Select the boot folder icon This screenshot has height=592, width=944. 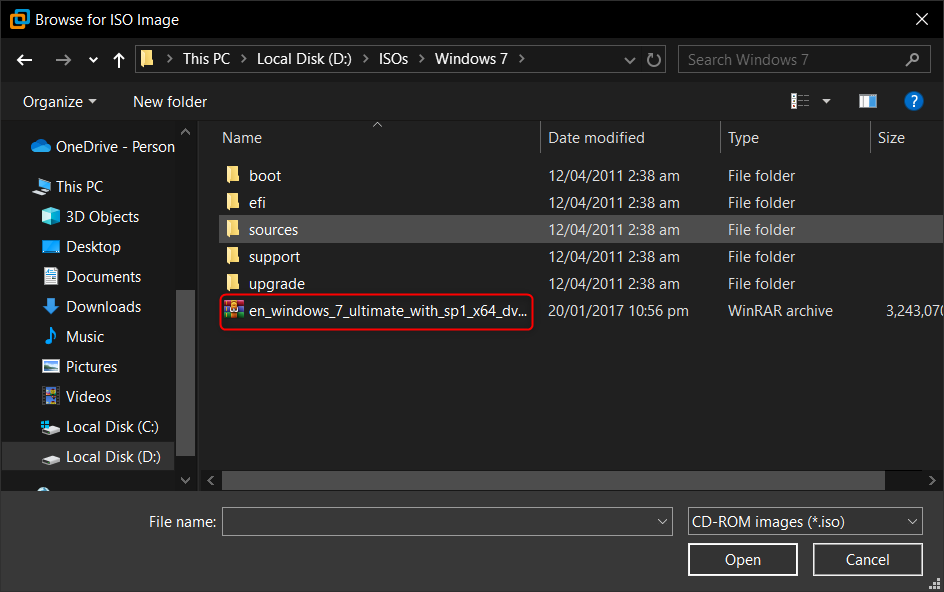(x=233, y=175)
